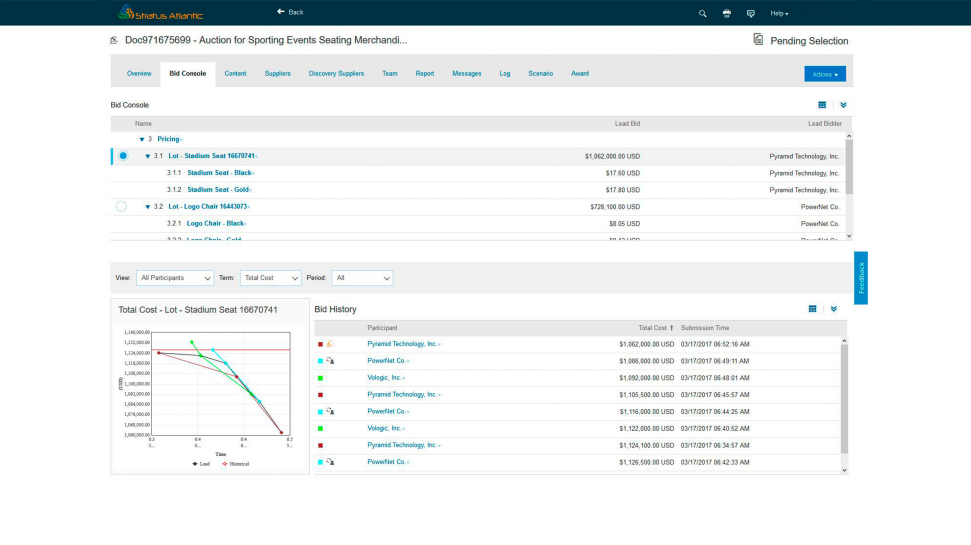971x545 pixels.
Task: Open the Pricing section link
Action: click(168, 139)
